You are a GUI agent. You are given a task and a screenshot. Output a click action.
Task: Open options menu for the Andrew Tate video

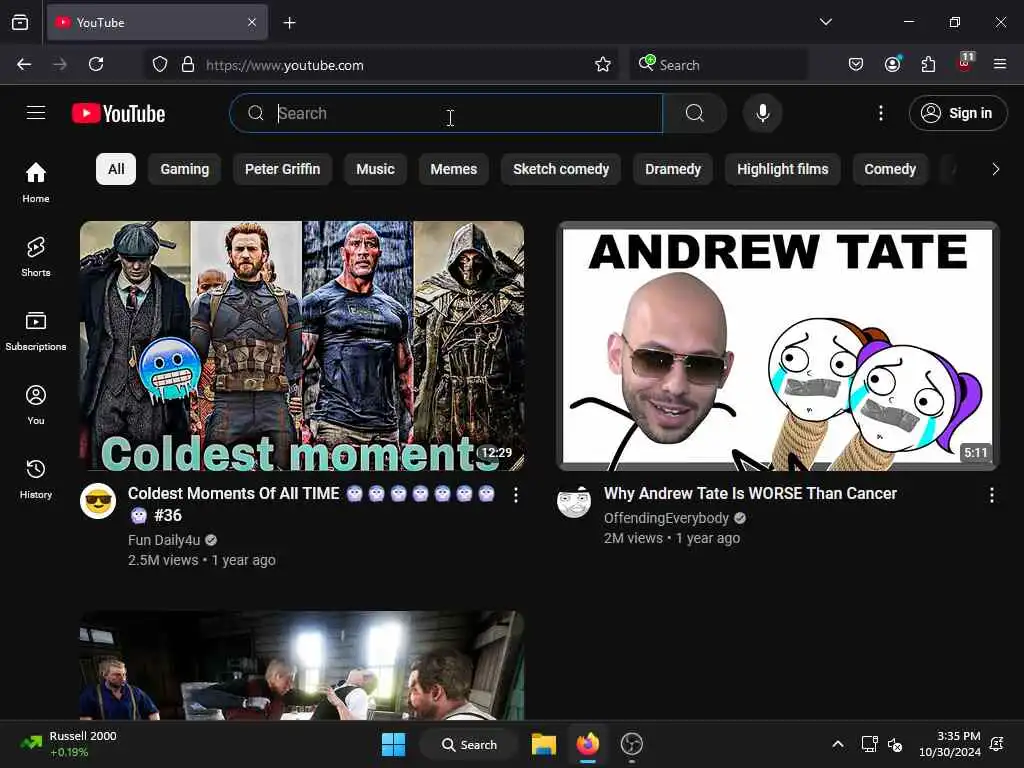tap(991, 495)
